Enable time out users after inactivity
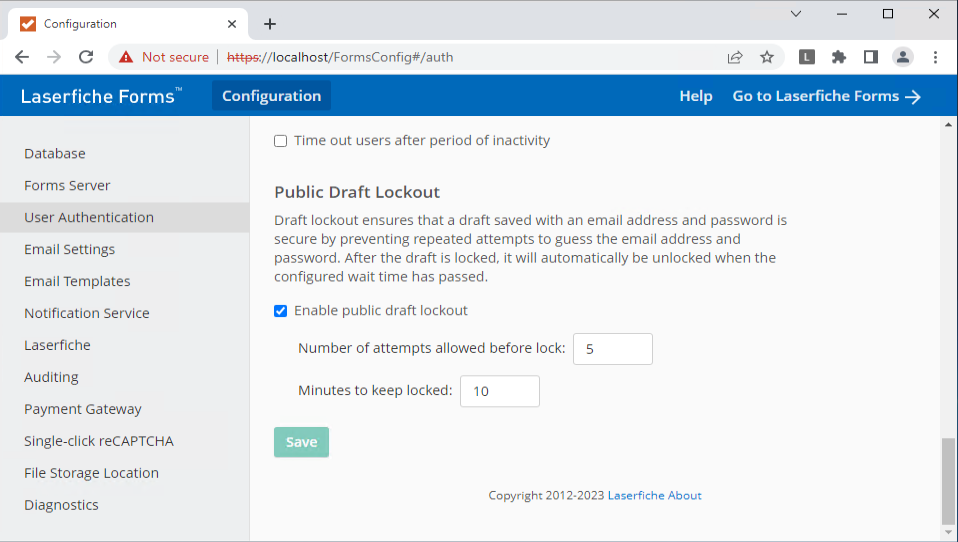The image size is (958, 542). (x=280, y=141)
